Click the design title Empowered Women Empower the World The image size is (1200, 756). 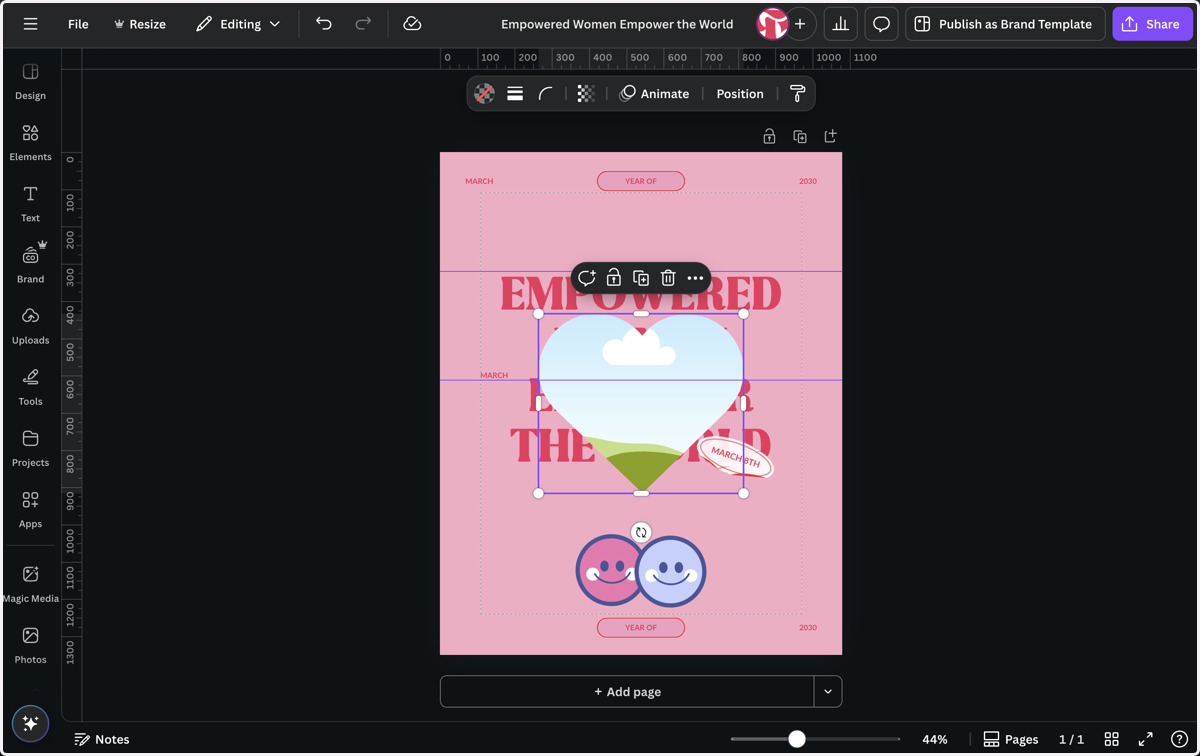pos(617,24)
